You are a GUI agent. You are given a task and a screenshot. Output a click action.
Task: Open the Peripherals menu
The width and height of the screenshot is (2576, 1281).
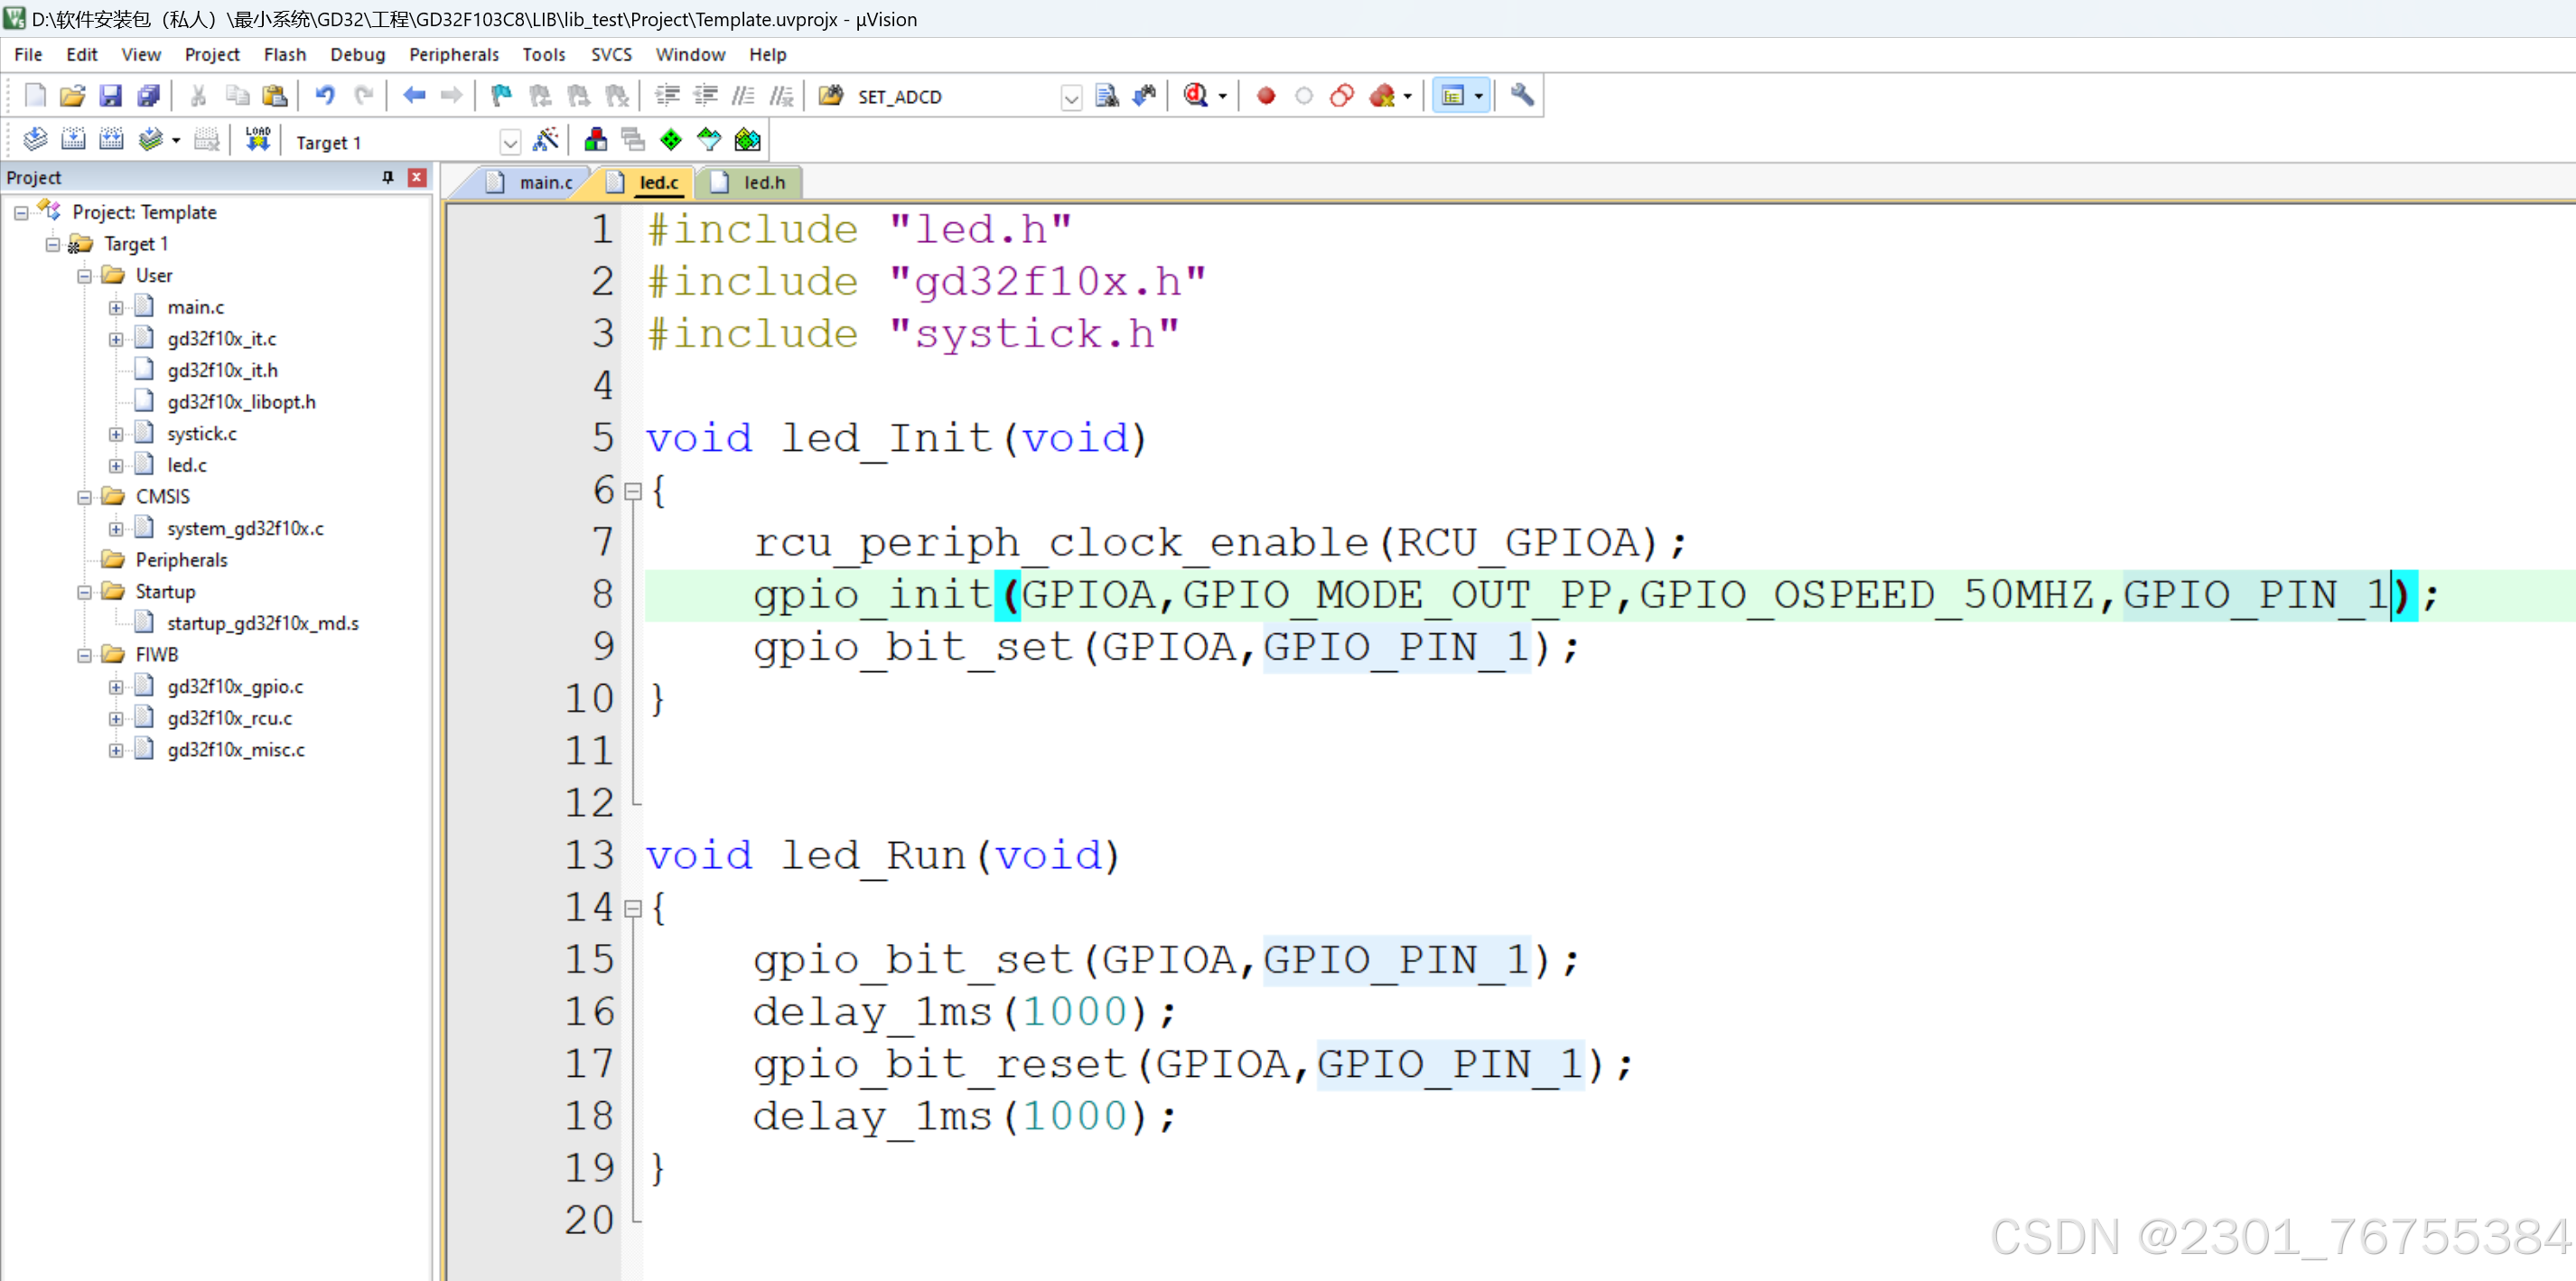click(x=453, y=55)
